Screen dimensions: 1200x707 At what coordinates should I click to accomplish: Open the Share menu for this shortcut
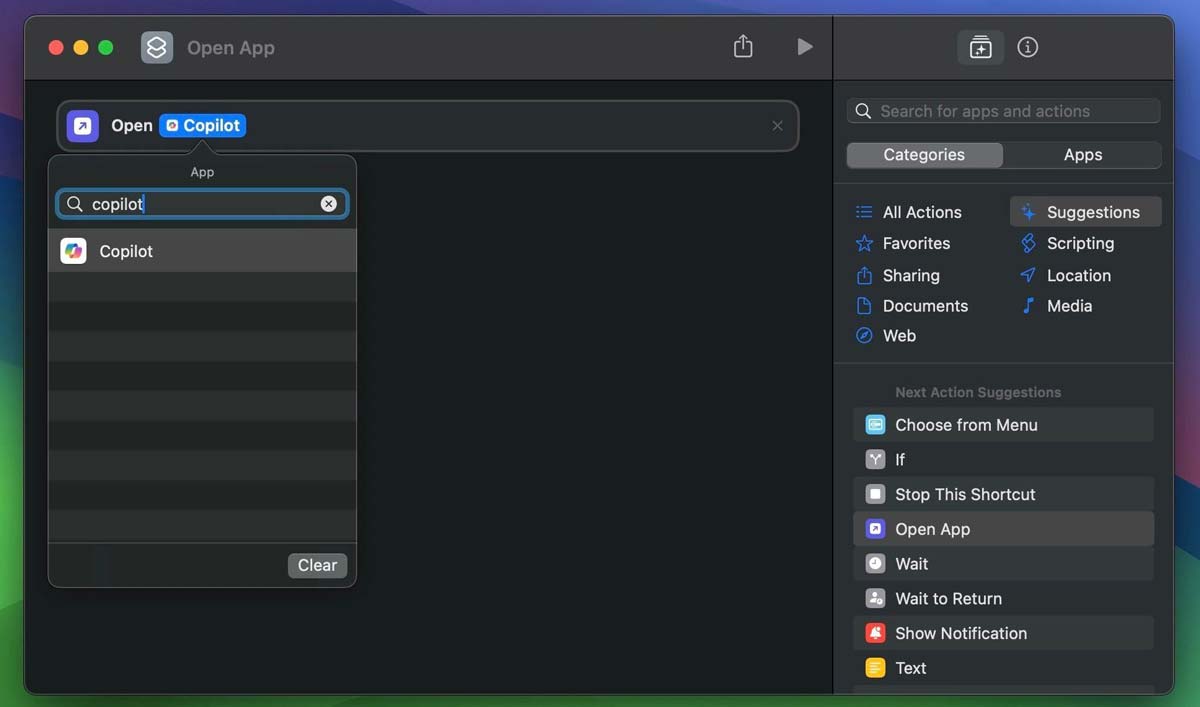[743, 47]
